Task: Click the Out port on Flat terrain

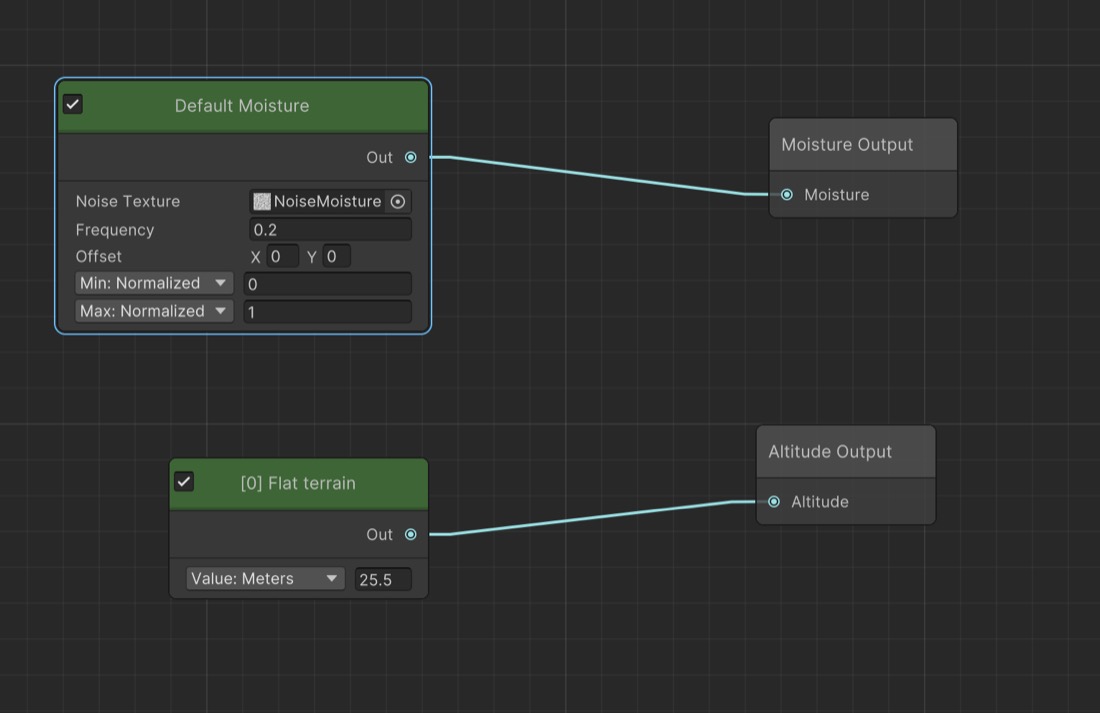Action: click(x=411, y=535)
